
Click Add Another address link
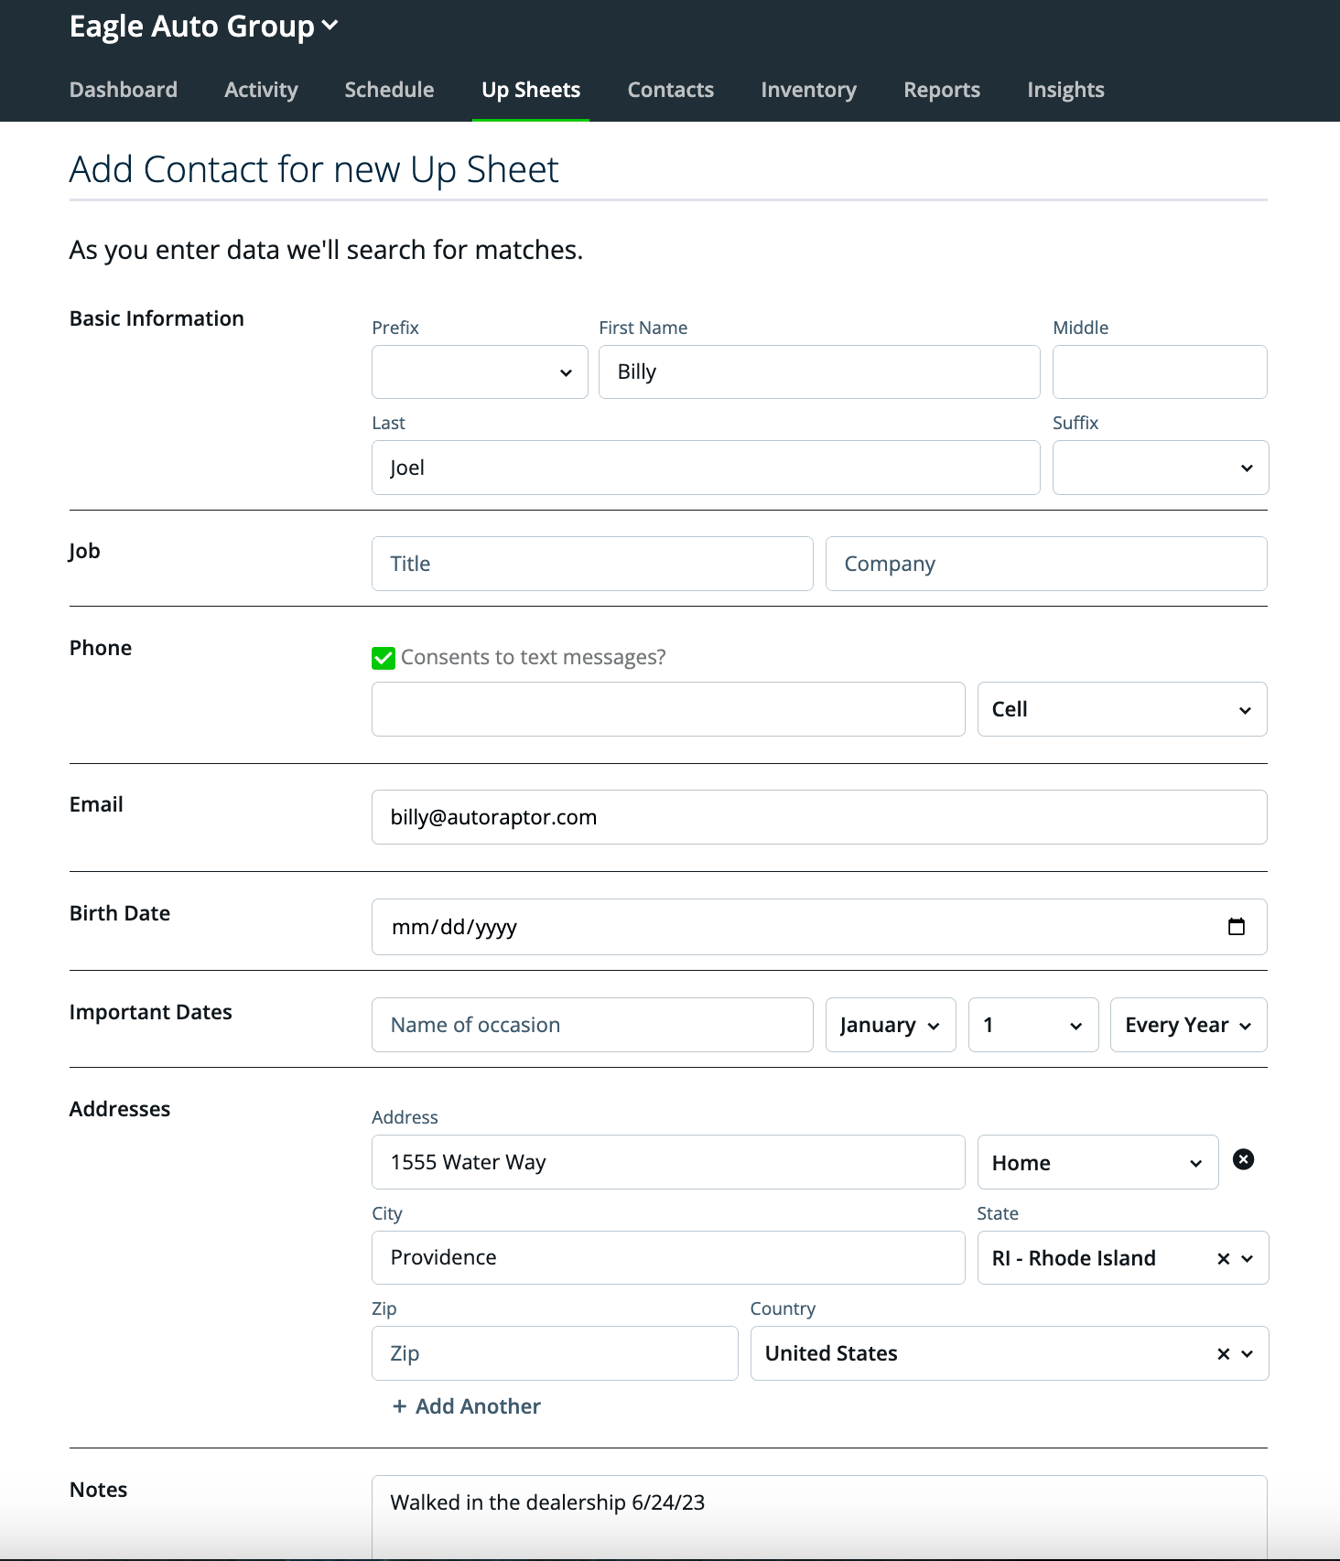(467, 1407)
